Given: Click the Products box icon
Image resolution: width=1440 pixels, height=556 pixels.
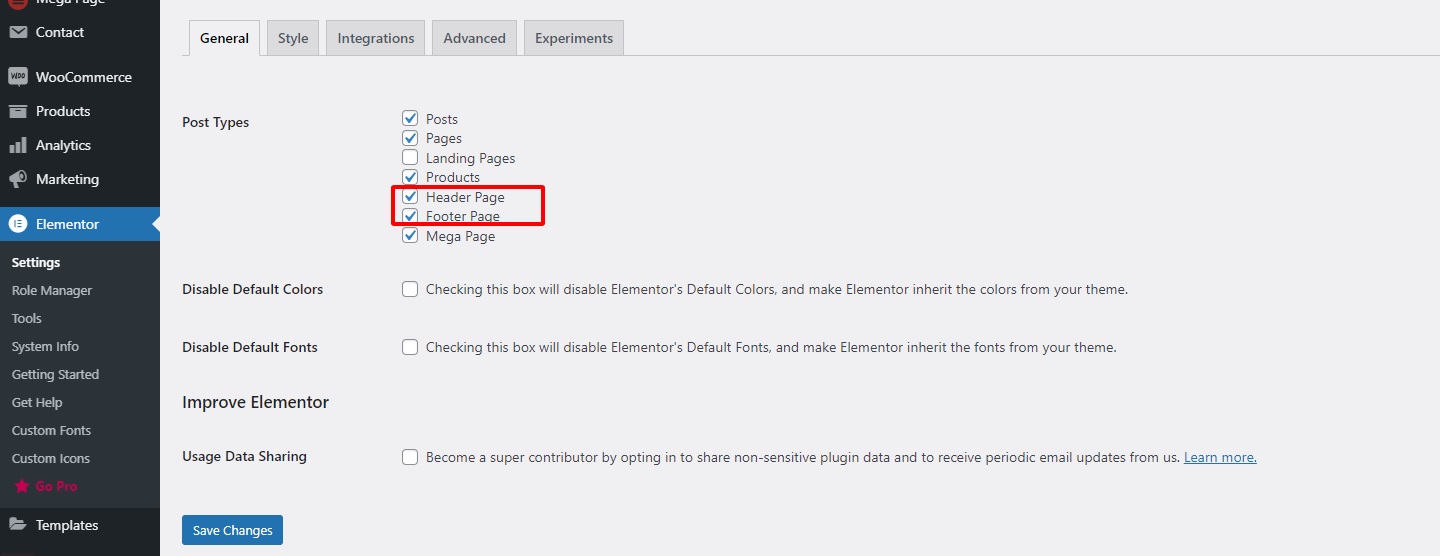Looking at the screenshot, I should coord(18,111).
